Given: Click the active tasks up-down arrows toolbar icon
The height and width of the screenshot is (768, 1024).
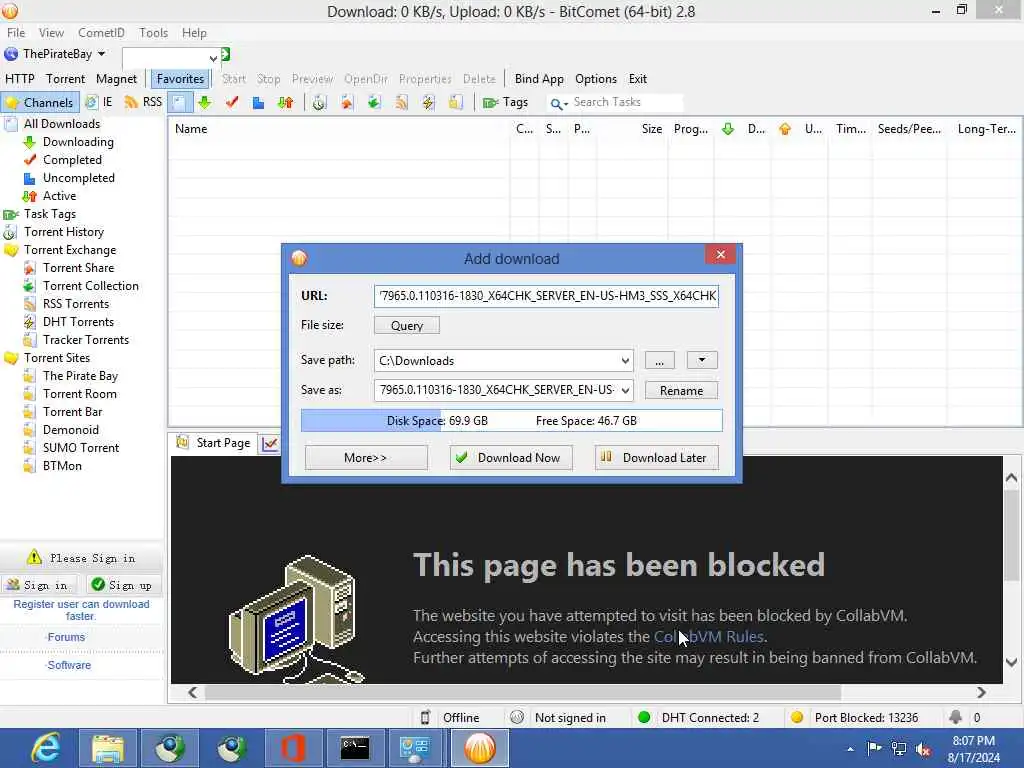Looking at the screenshot, I should 285,103.
